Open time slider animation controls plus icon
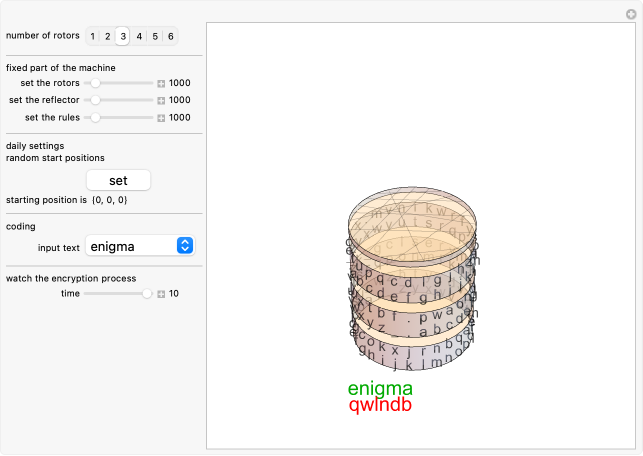Image resolution: width=643 pixels, height=456 pixels. [161, 294]
